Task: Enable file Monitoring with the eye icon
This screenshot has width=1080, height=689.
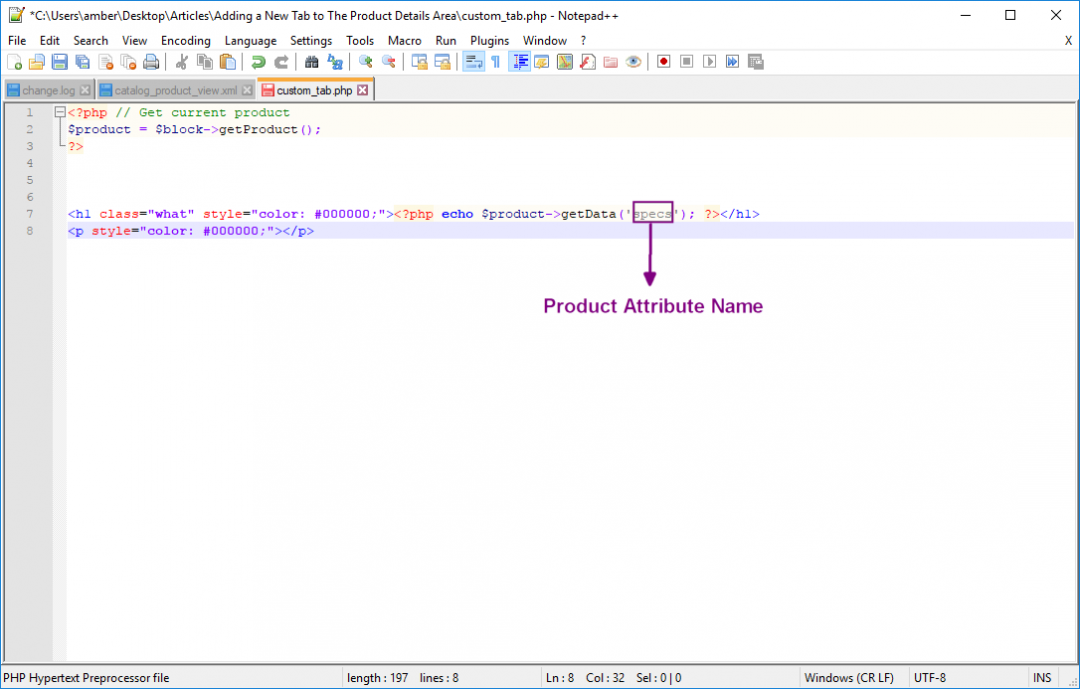Action: [x=633, y=61]
